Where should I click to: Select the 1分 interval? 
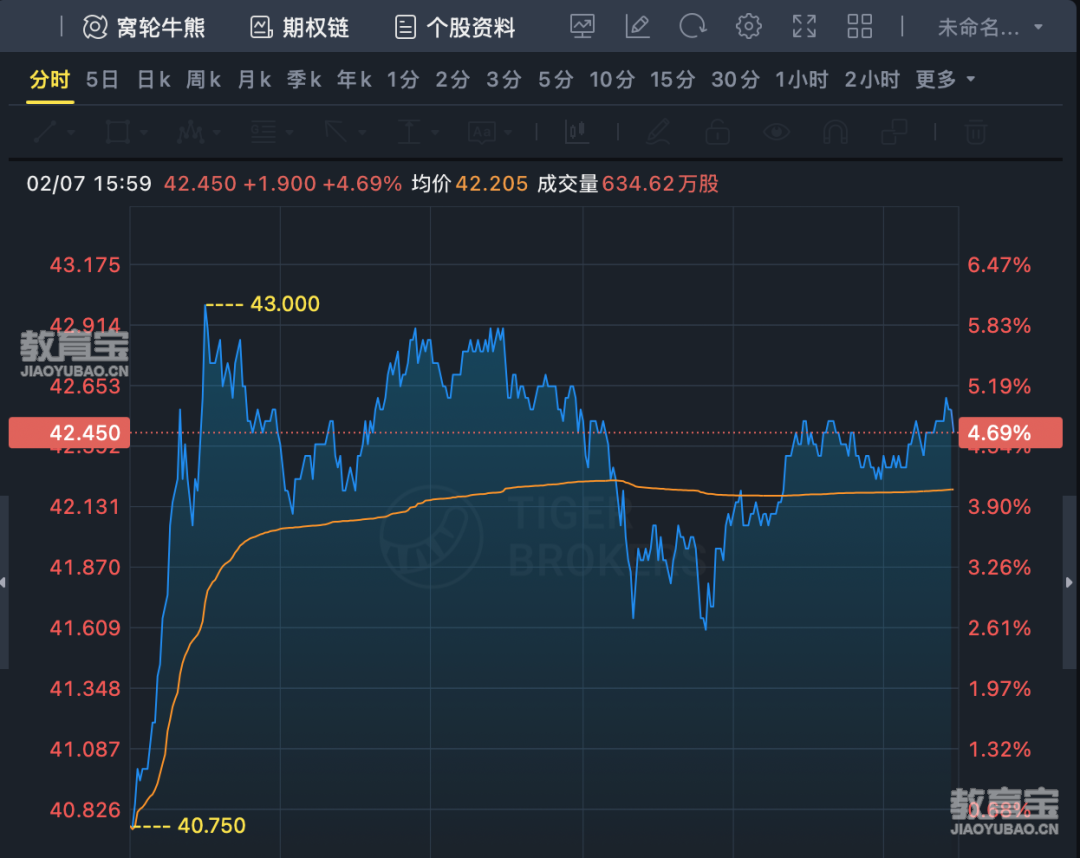point(403,80)
